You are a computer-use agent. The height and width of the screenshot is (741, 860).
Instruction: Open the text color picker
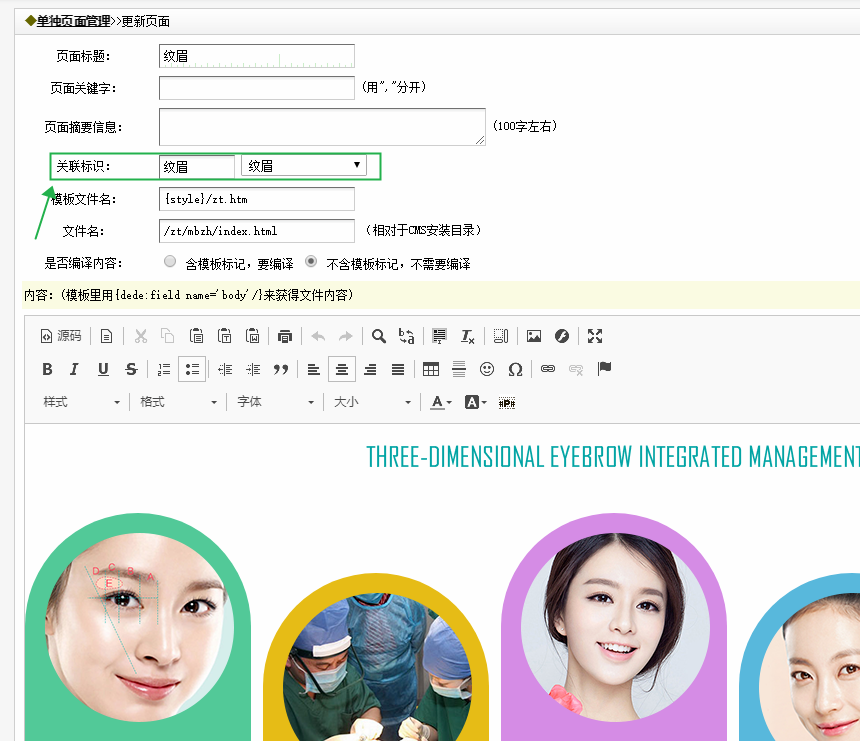[440, 402]
